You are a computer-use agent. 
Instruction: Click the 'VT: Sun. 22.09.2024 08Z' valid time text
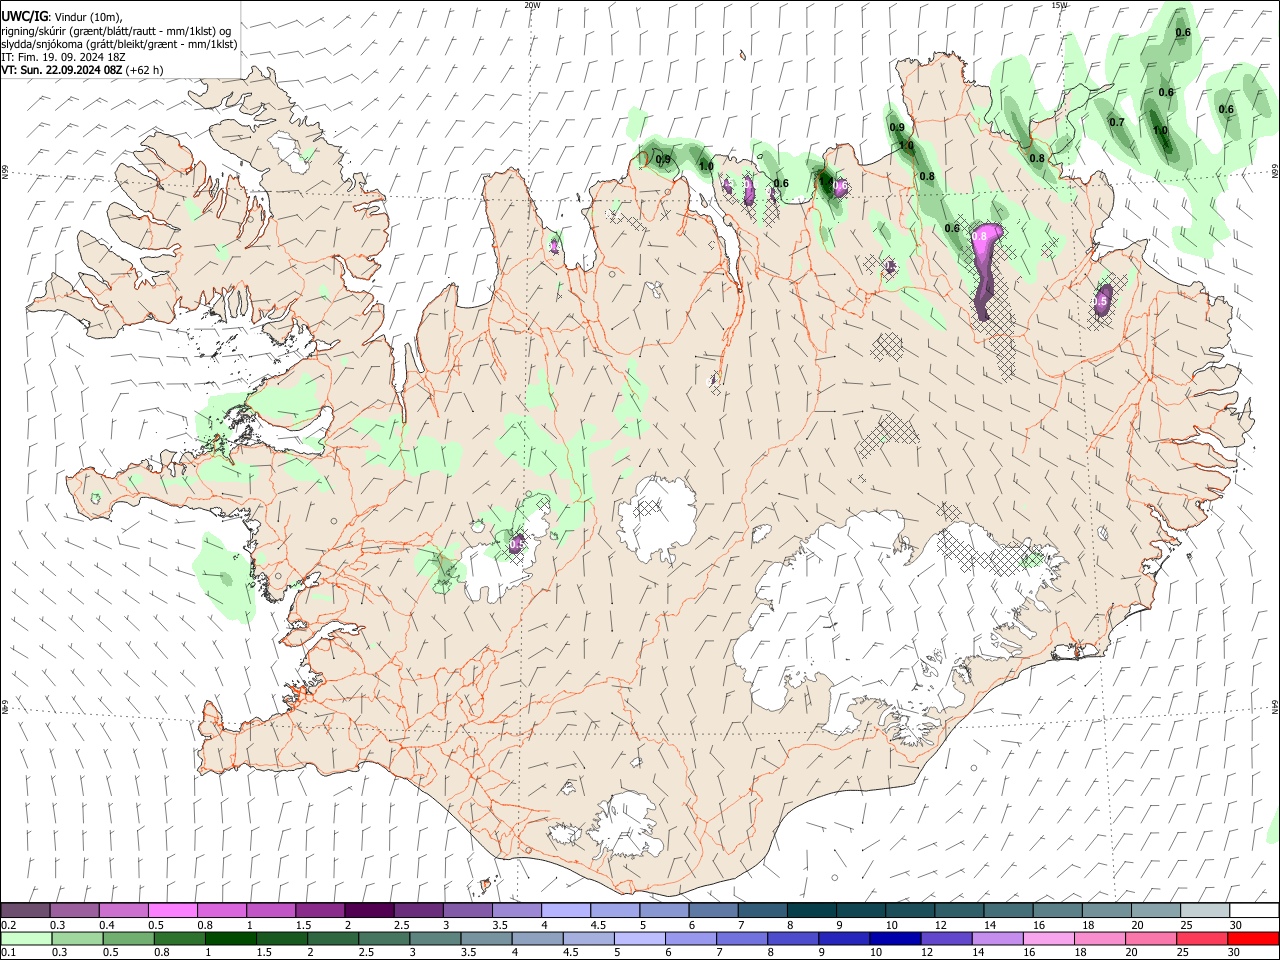point(62,70)
